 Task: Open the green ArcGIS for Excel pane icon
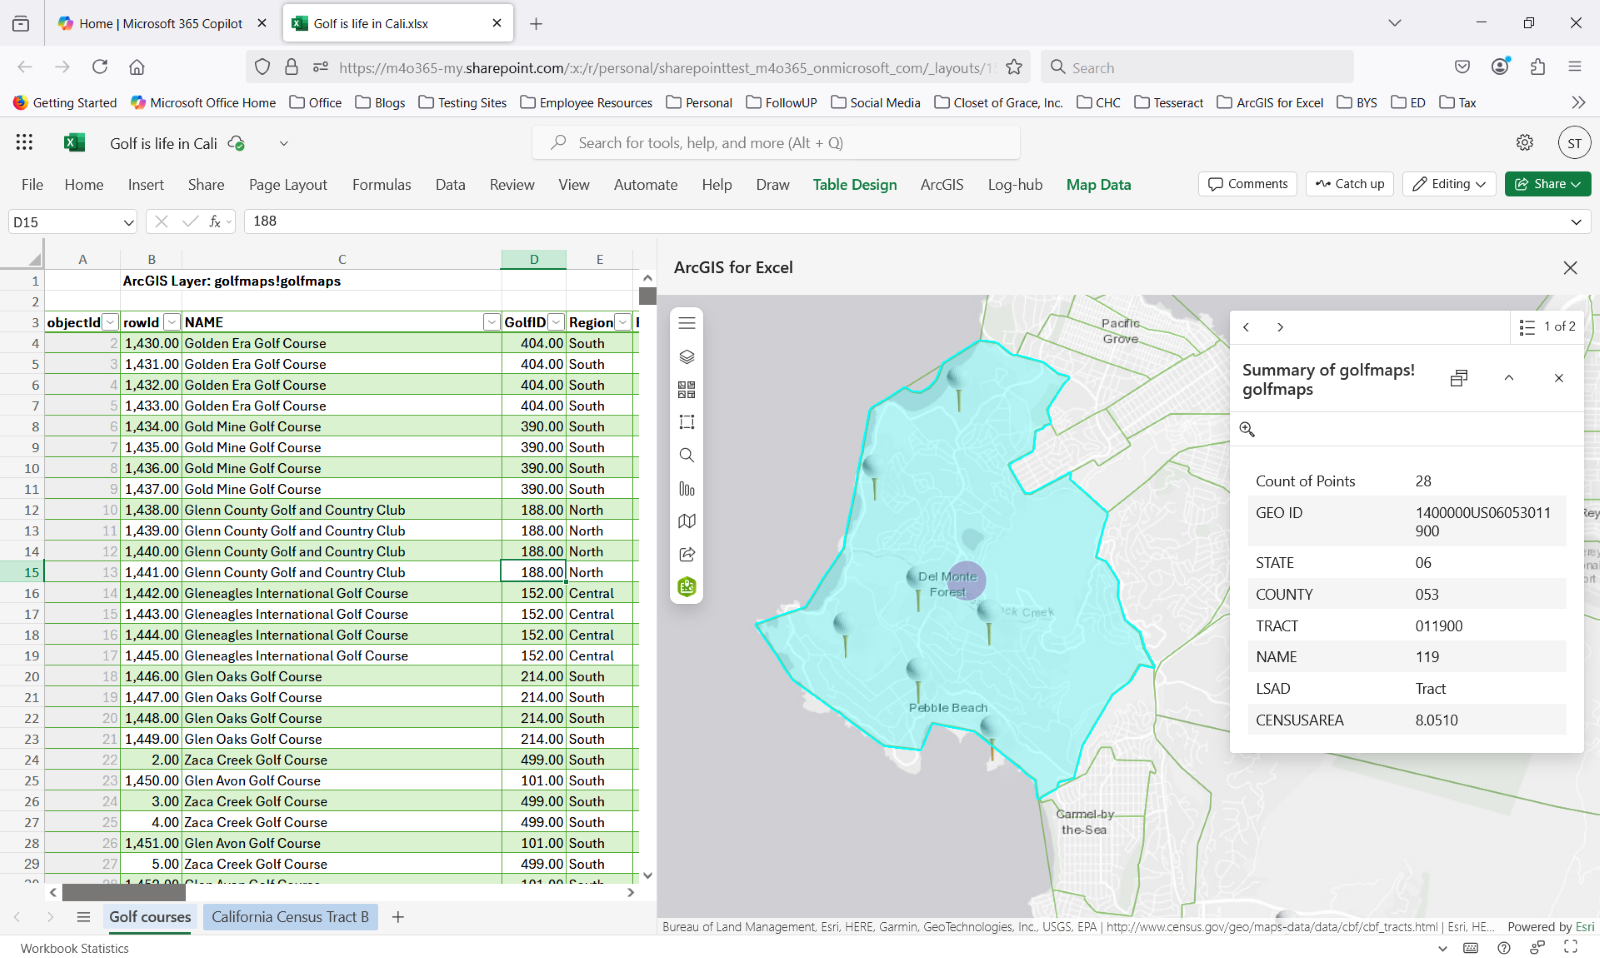click(x=687, y=587)
